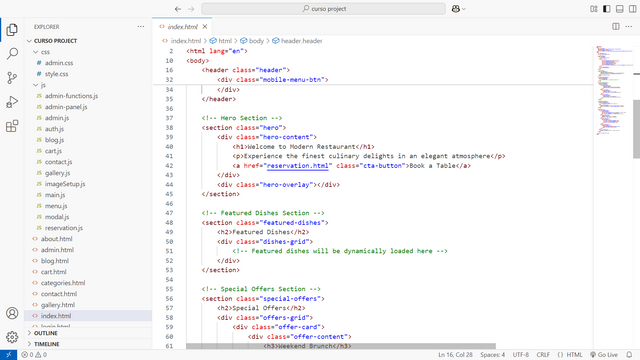This screenshot has height=360, width=640.
Task: Open the Search view icon
Action: click(x=12, y=53)
